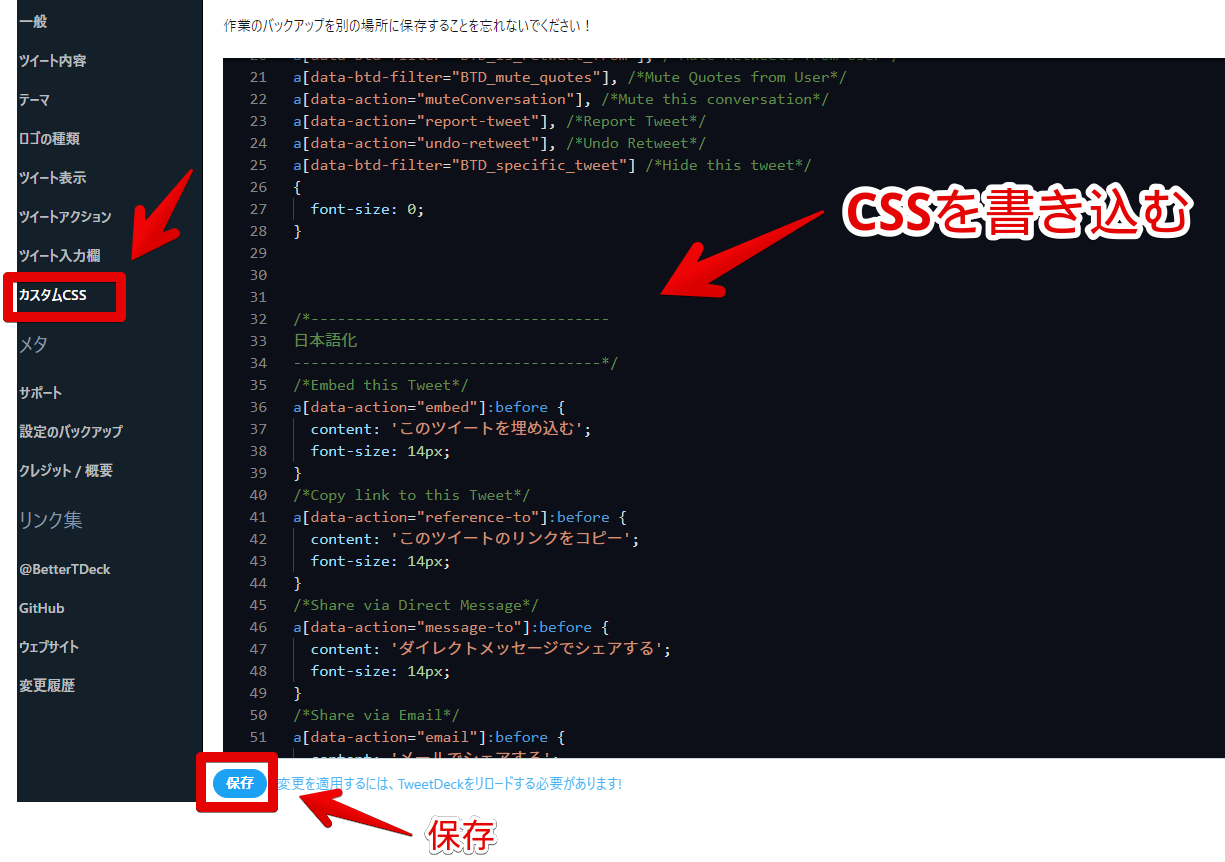Image resolution: width=1225 pixels, height=862 pixels.
Task: Open the ロゴの種類 section
Action: [x=49, y=138]
